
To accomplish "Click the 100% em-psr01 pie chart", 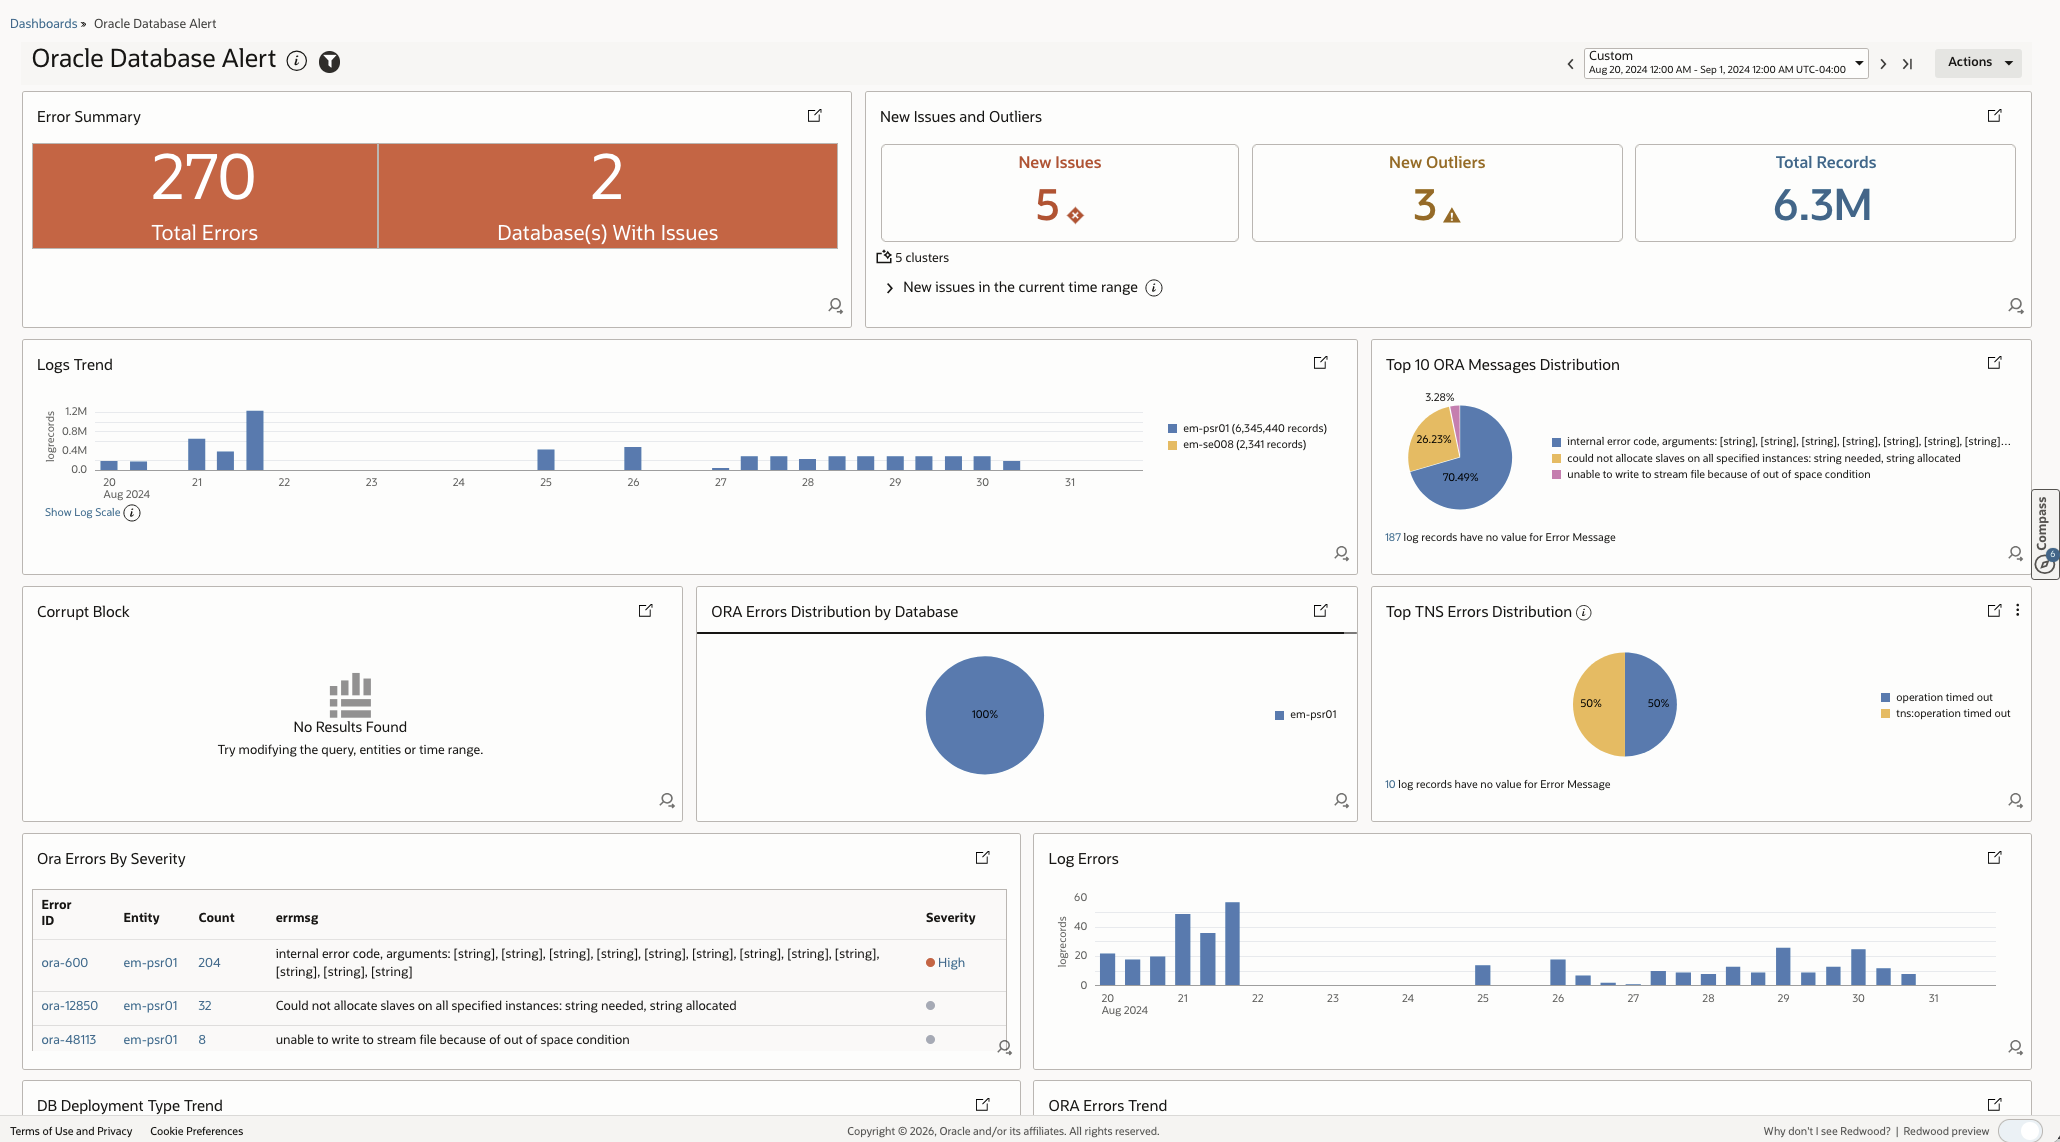I will click(x=985, y=714).
